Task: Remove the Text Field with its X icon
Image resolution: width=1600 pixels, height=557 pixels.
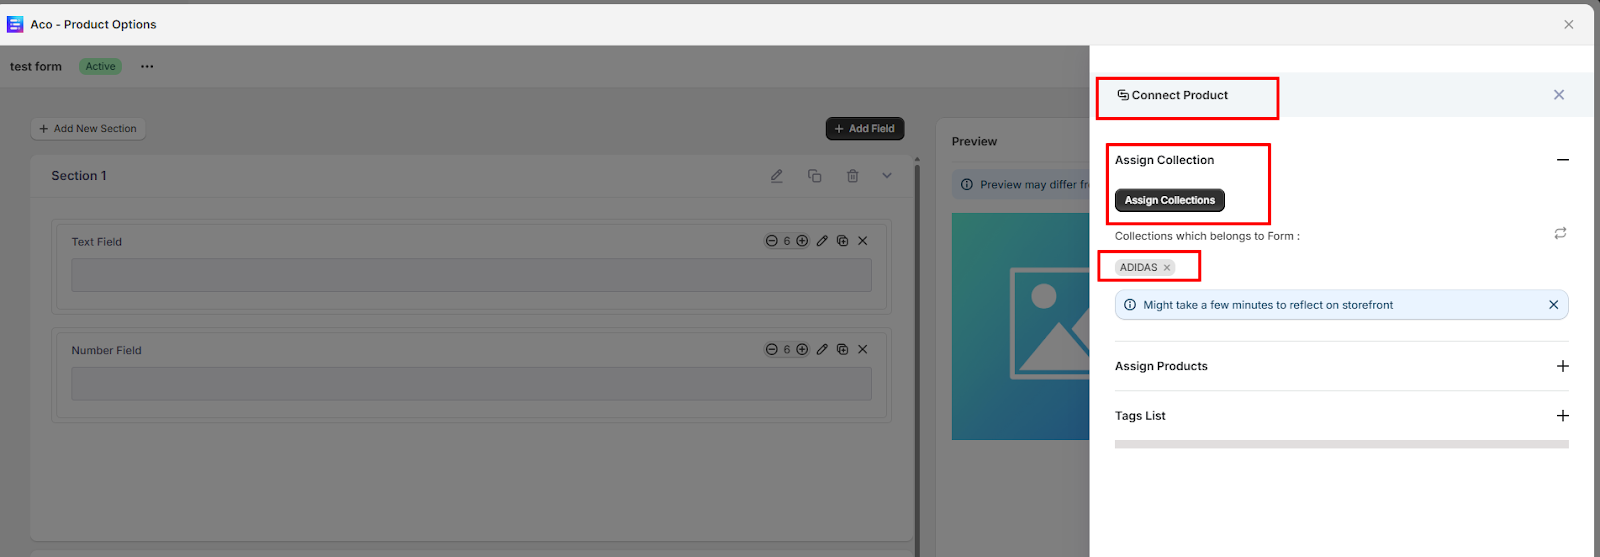Action: (863, 241)
